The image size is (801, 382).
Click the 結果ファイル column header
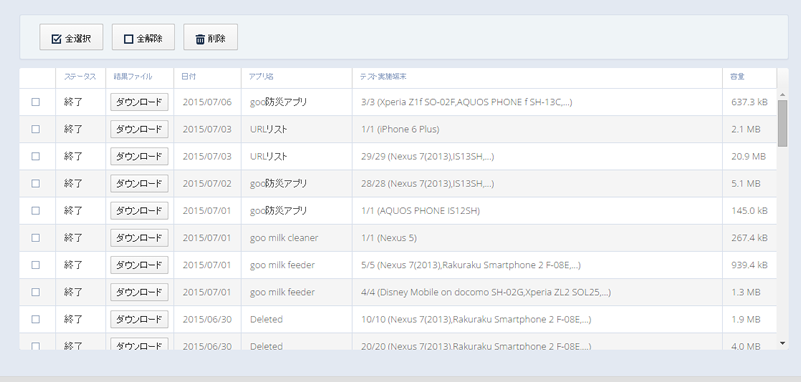133,77
